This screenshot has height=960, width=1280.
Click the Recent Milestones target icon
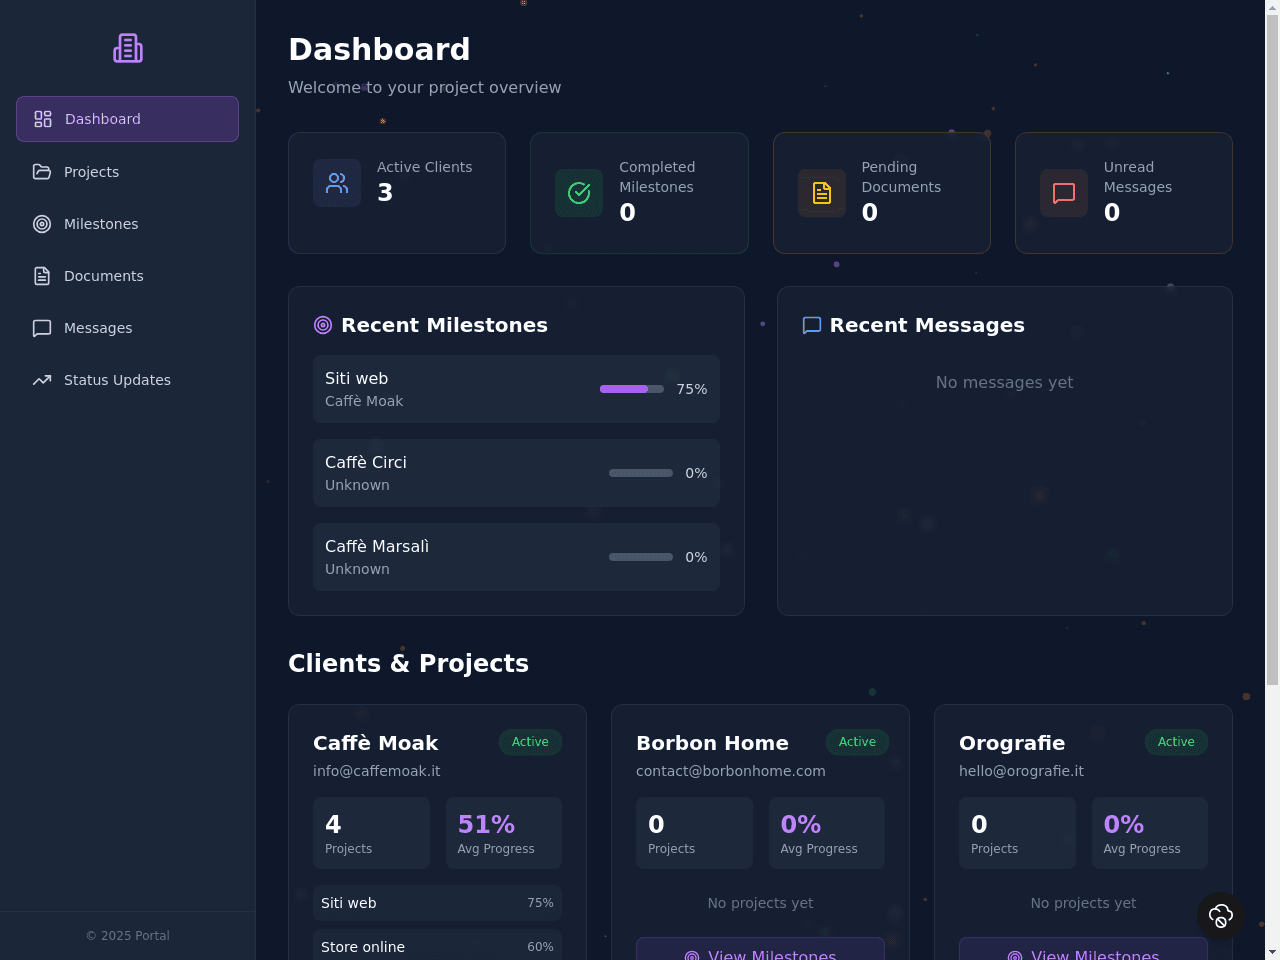323,325
